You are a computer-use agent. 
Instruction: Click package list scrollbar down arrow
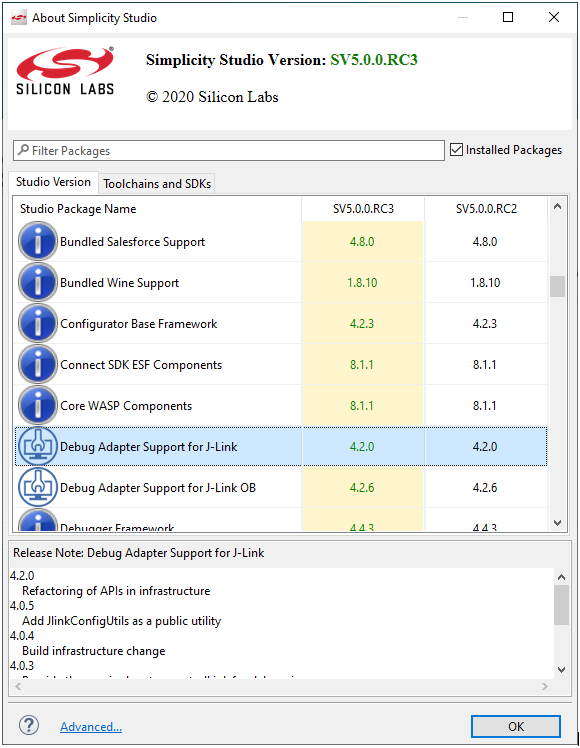557,523
